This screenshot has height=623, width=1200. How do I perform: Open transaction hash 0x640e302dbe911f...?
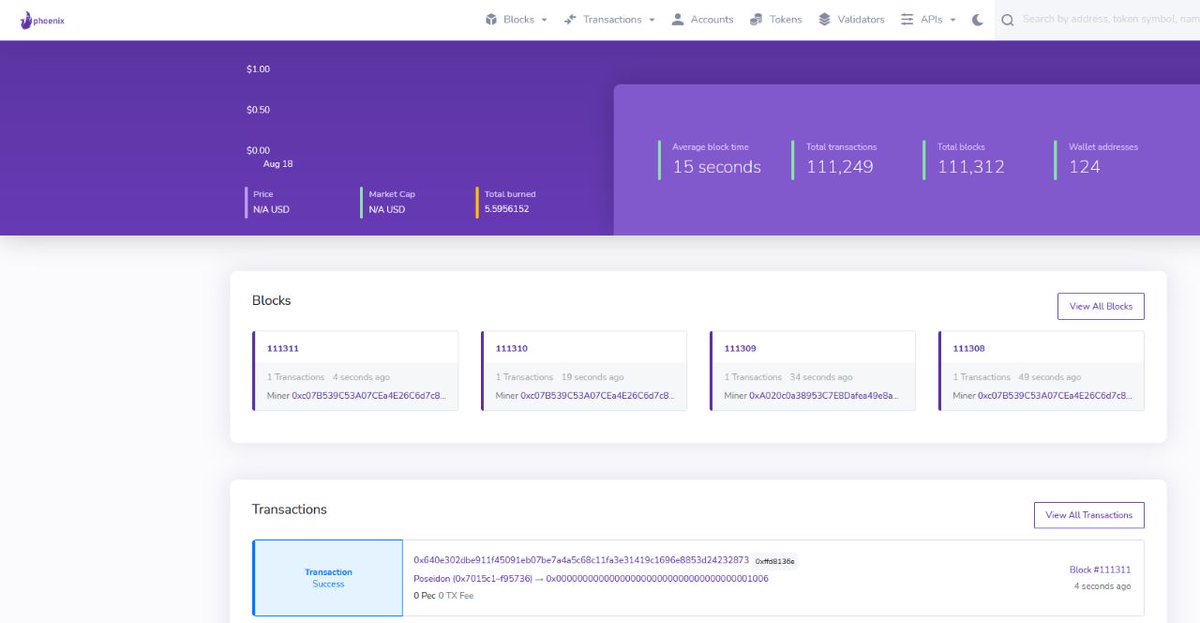point(581,560)
